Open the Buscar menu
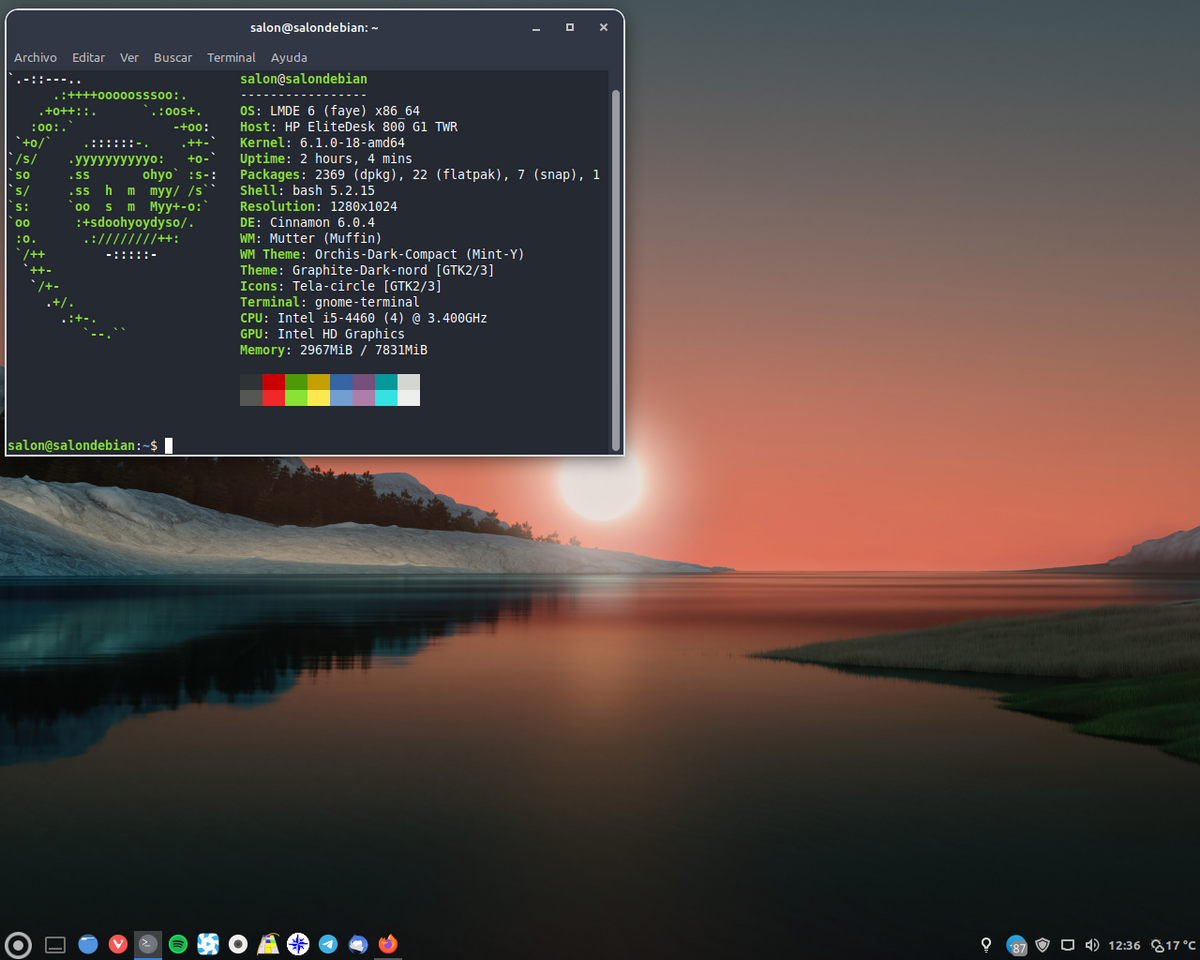Image resolution: width=1200 pixels, height=960 pixels. 173,58
